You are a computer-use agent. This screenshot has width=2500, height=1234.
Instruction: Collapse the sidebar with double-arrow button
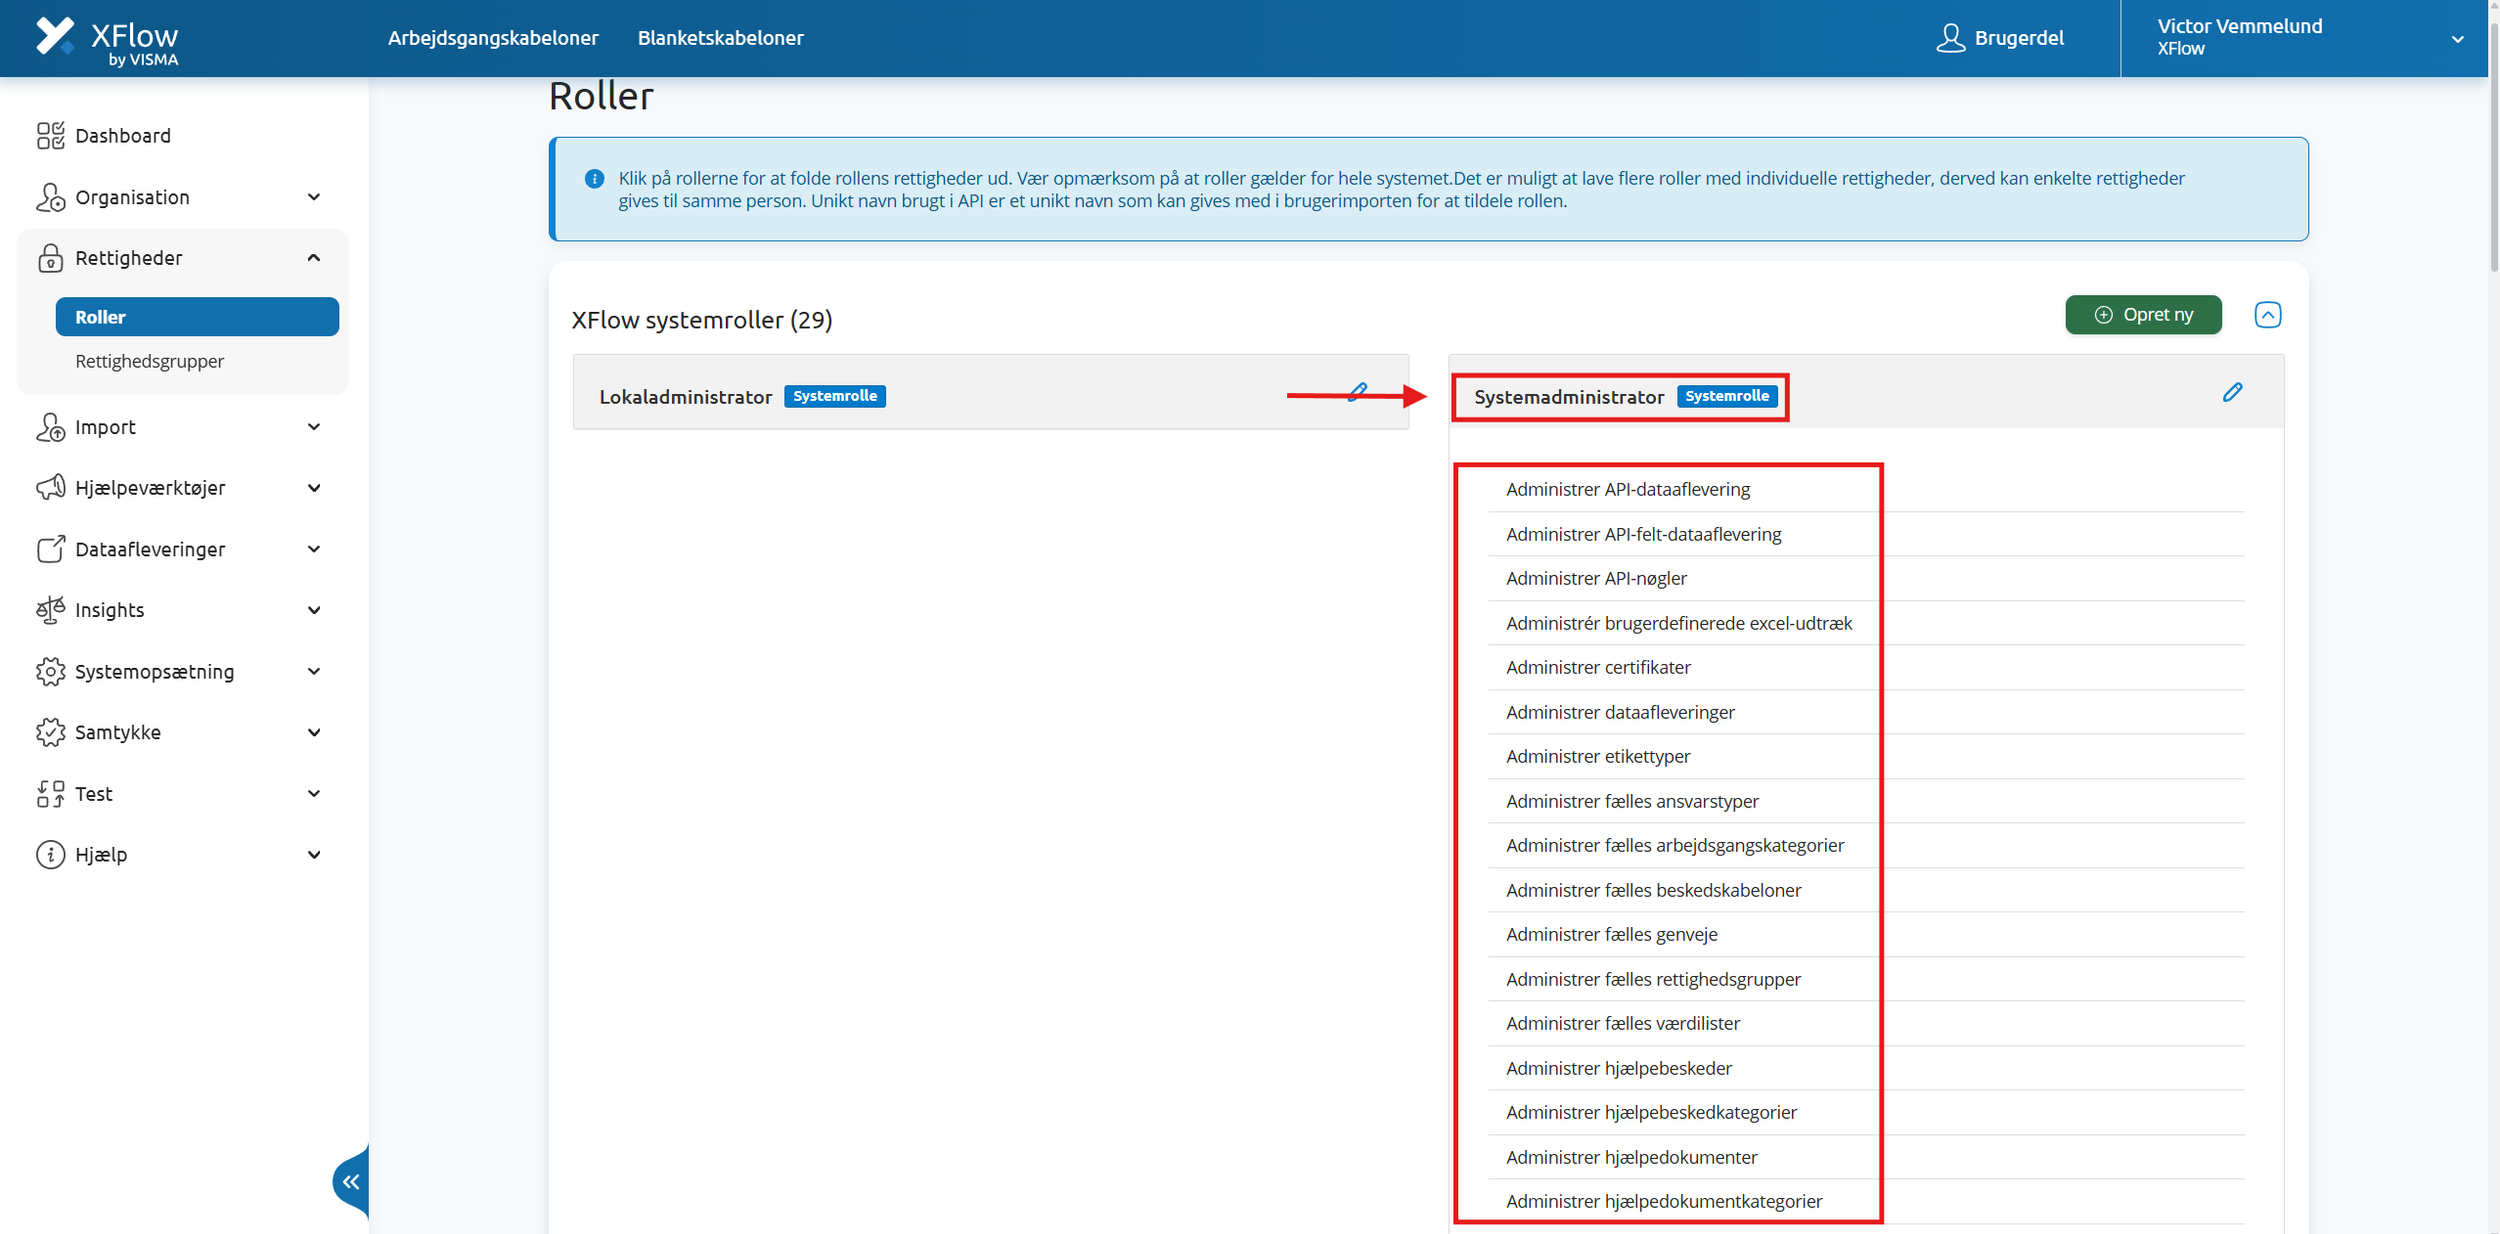click(351, 1182)
